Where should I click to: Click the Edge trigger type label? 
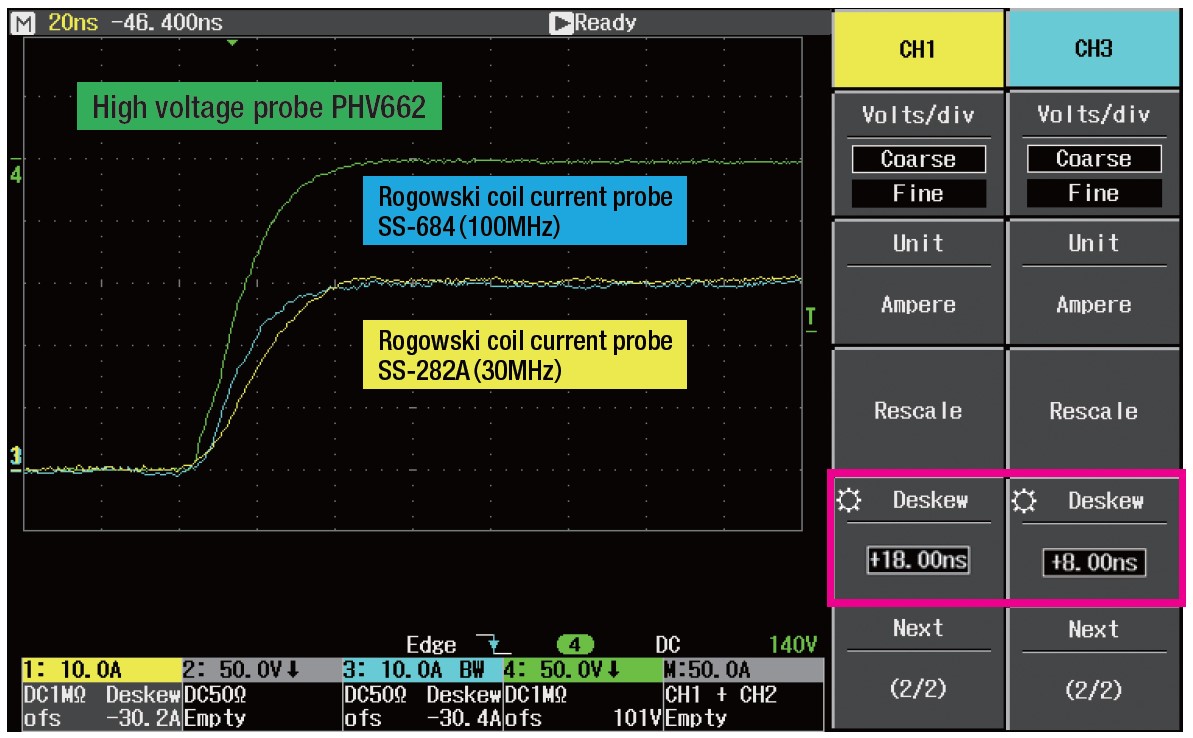pos(431,645)
